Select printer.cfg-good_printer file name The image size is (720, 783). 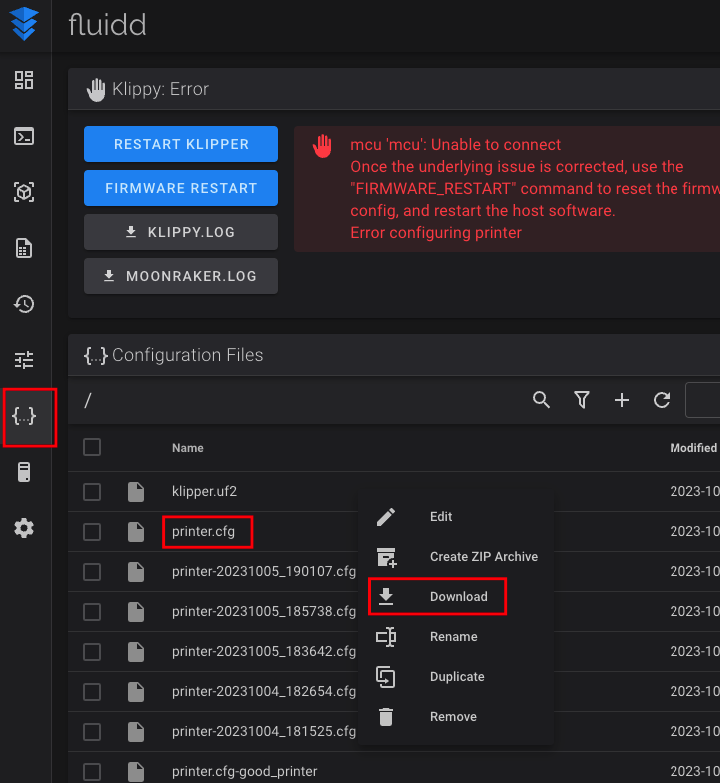(245, 771)
